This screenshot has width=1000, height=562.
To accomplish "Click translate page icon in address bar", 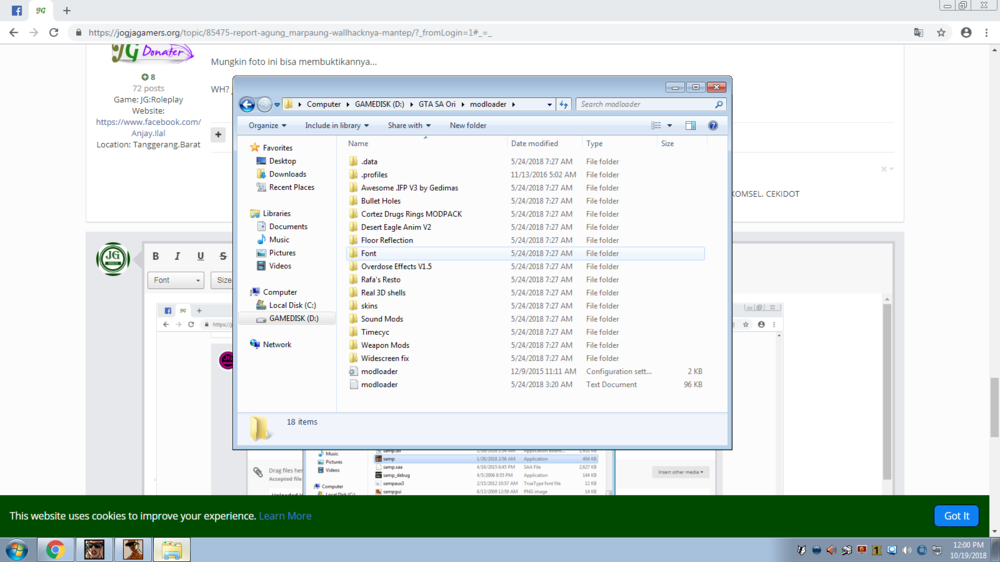I will 918,33.
